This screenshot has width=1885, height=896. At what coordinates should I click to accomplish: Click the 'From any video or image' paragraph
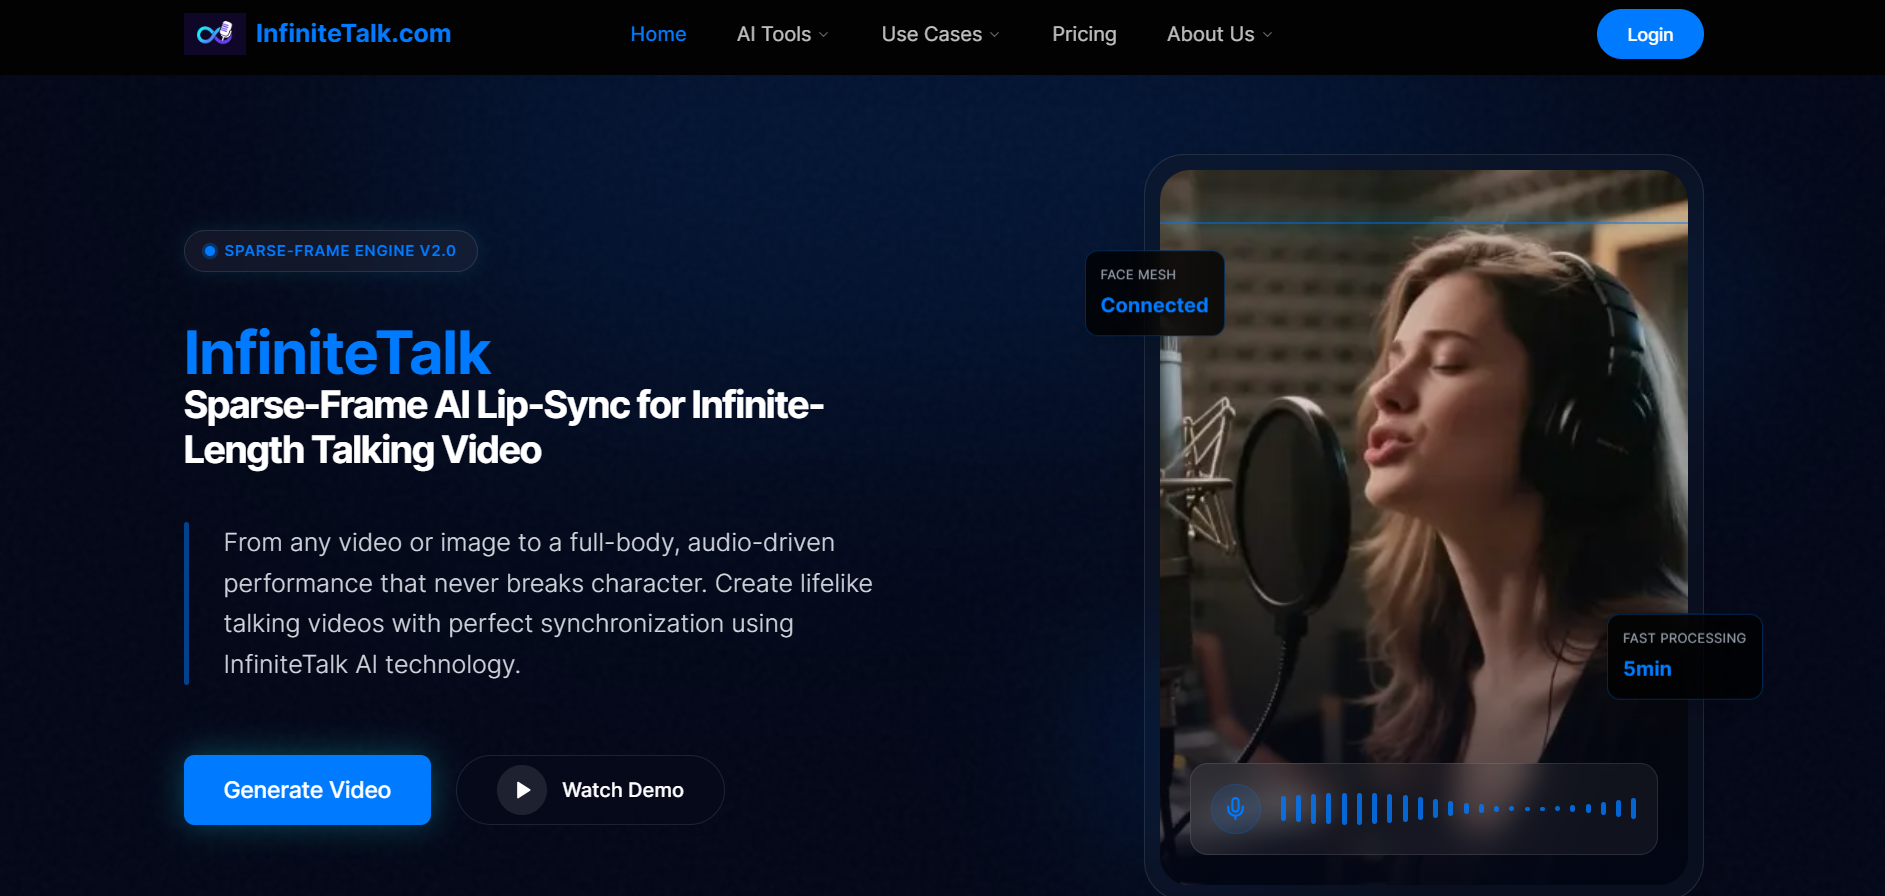click(548, 603)
